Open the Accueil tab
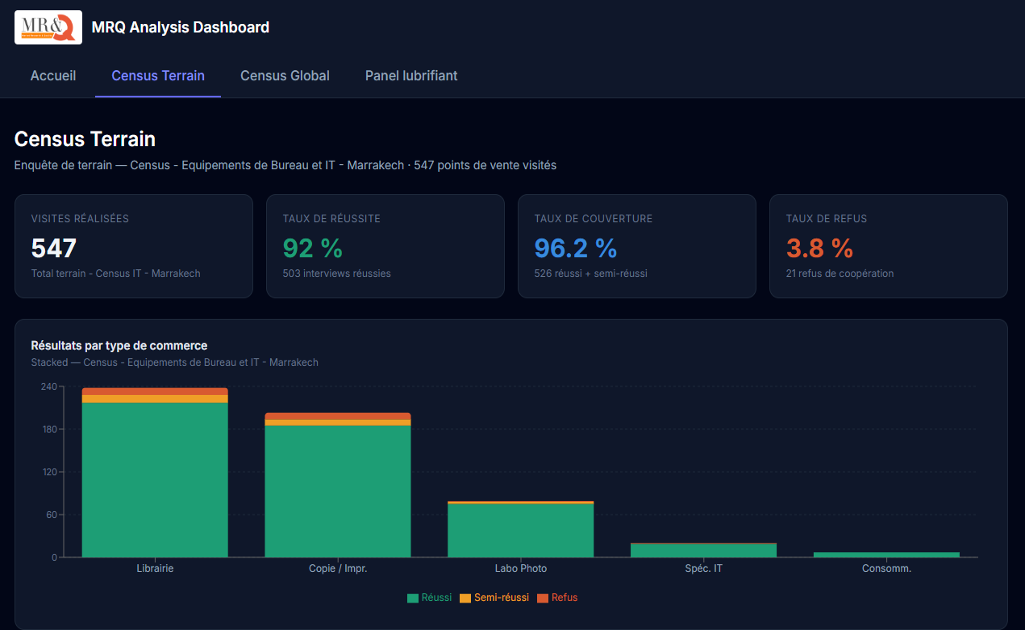 coord(53,76)
